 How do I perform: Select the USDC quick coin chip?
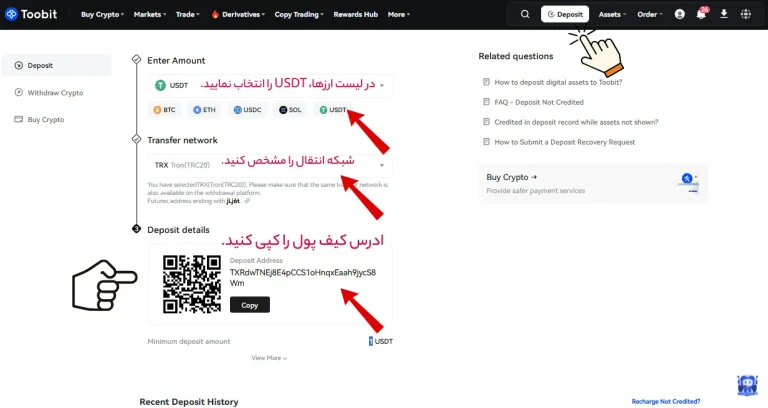pos(247,110)
